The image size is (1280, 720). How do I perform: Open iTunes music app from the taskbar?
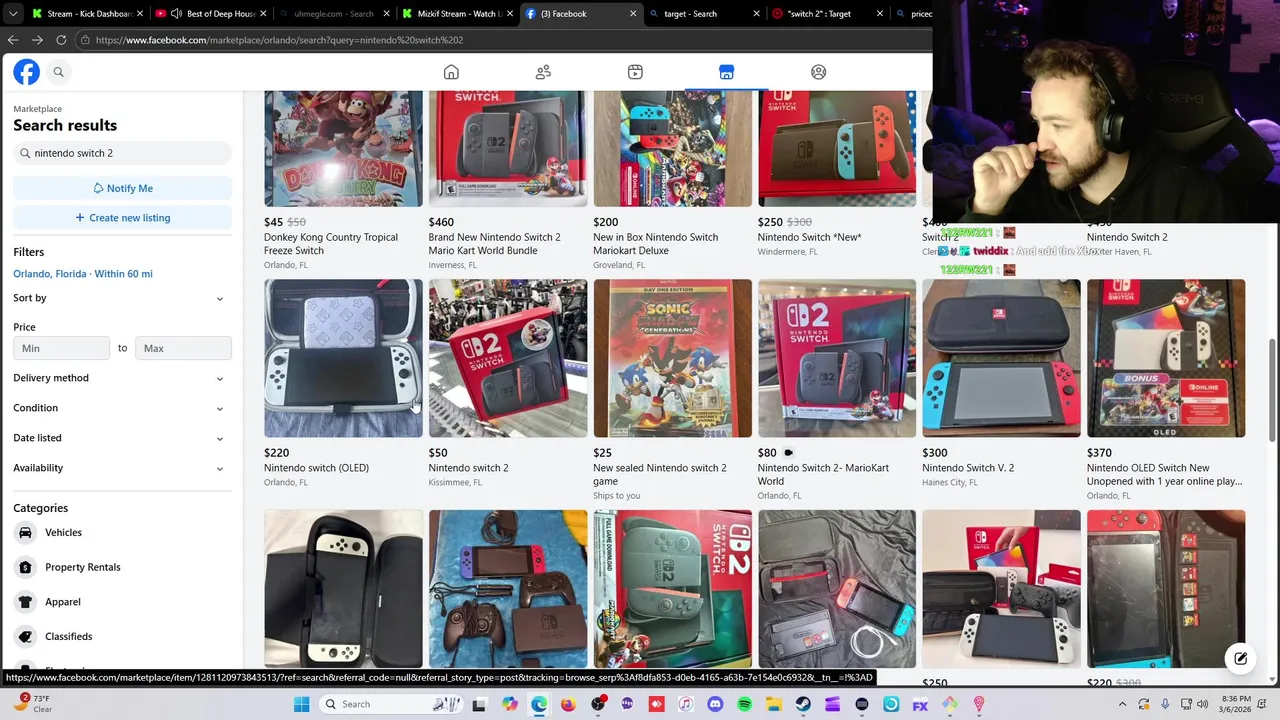tap(685, 704)
